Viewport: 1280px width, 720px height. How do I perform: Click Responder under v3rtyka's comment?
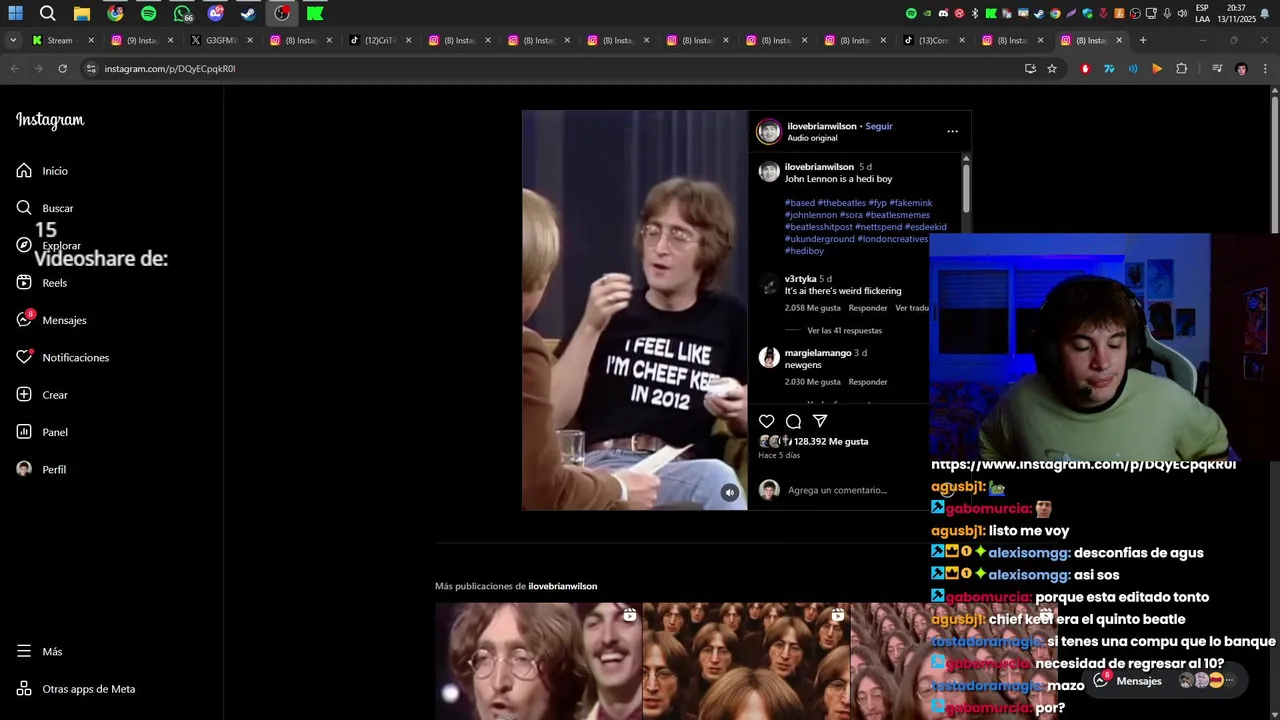click(868, 308)
